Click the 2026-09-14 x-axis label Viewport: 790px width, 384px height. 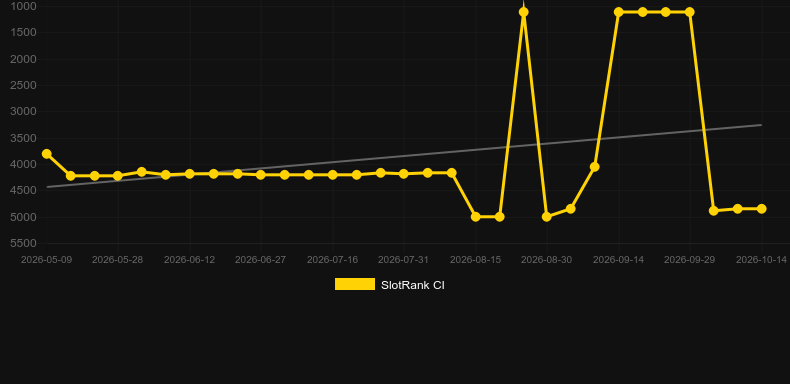619,260
